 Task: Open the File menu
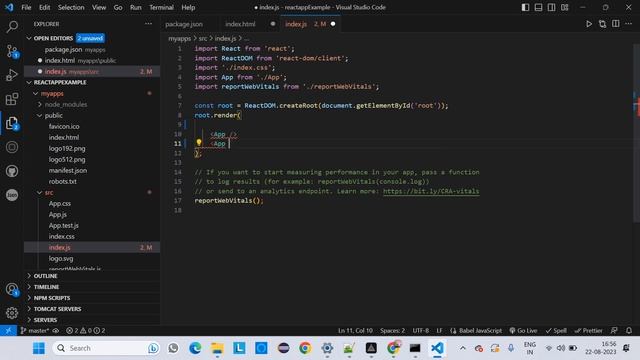point(26,7)
